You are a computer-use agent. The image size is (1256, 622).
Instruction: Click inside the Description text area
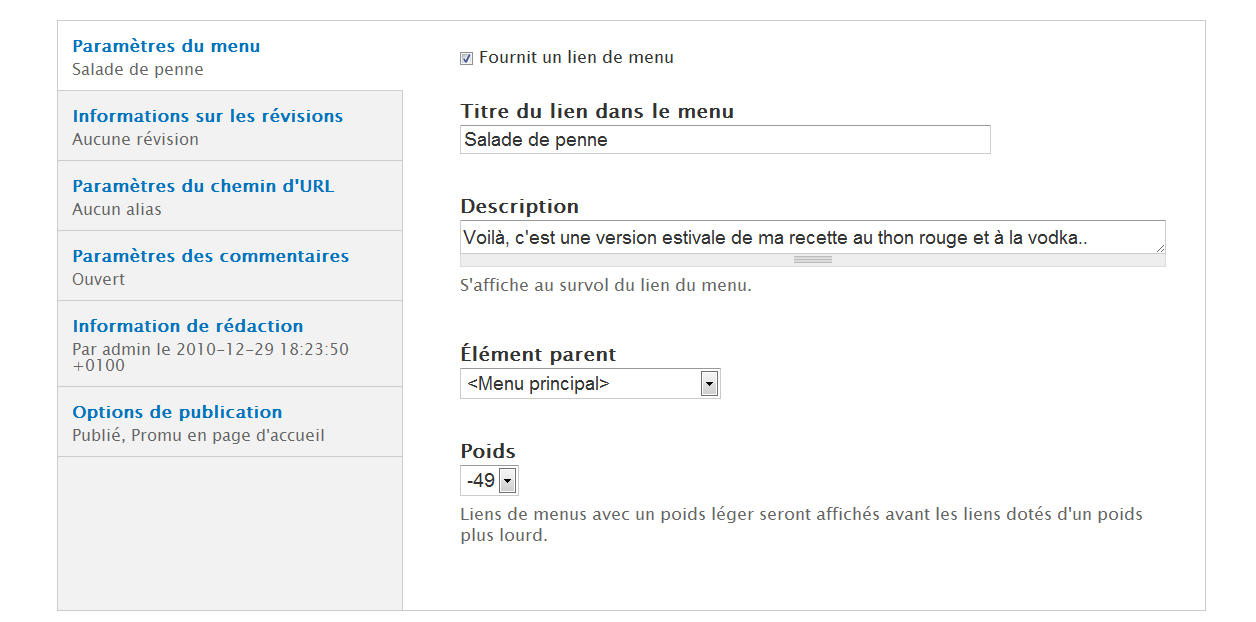click(812, 238)
